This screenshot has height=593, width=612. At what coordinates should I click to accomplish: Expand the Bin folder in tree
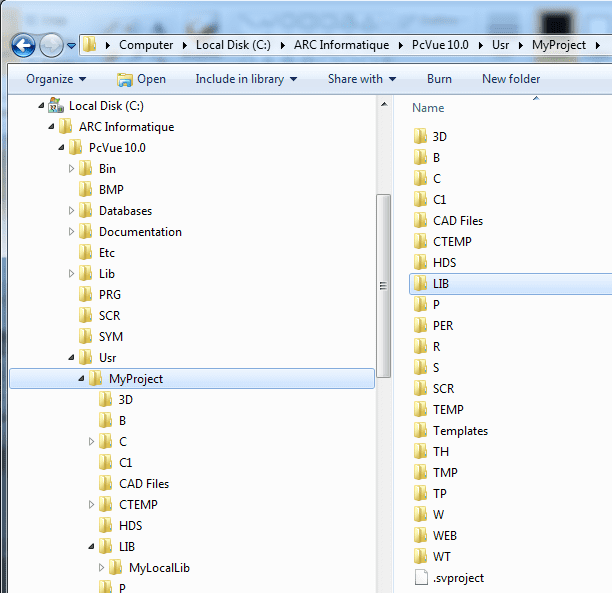(71, 169)
